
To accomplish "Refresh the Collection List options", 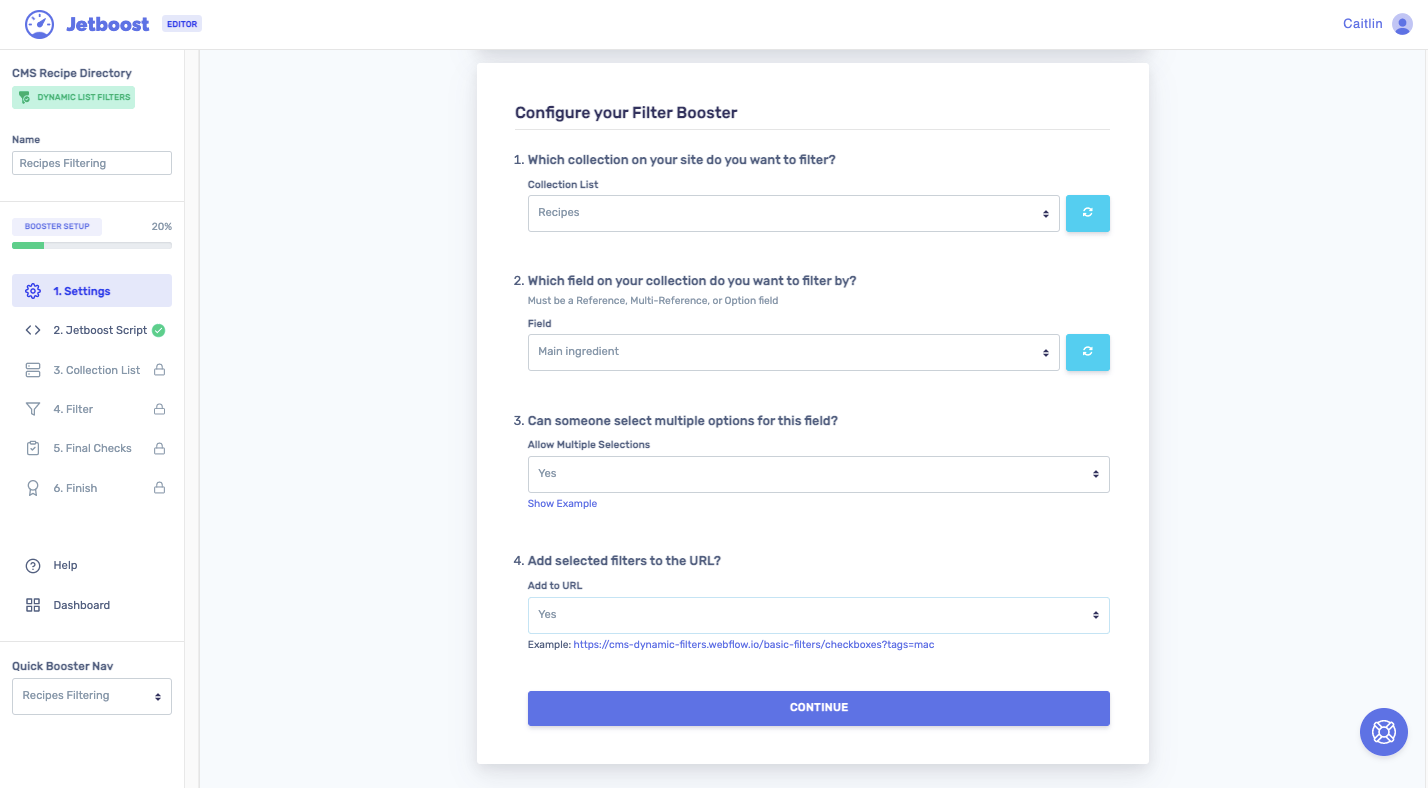I will [1088, 213].
